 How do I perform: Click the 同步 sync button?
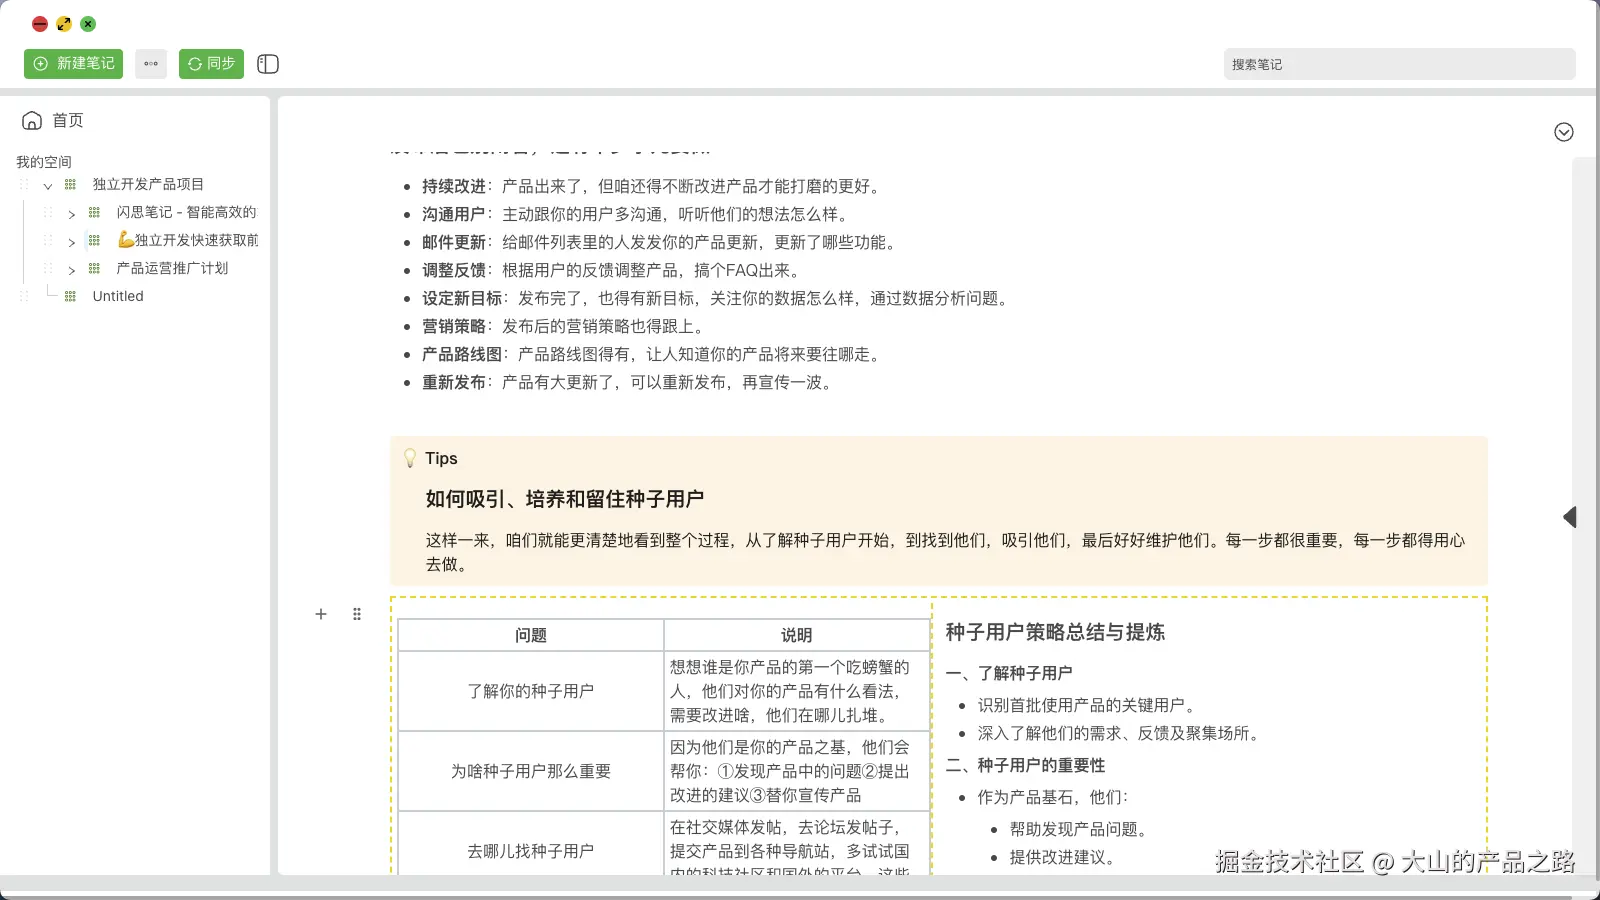point(211,64)
